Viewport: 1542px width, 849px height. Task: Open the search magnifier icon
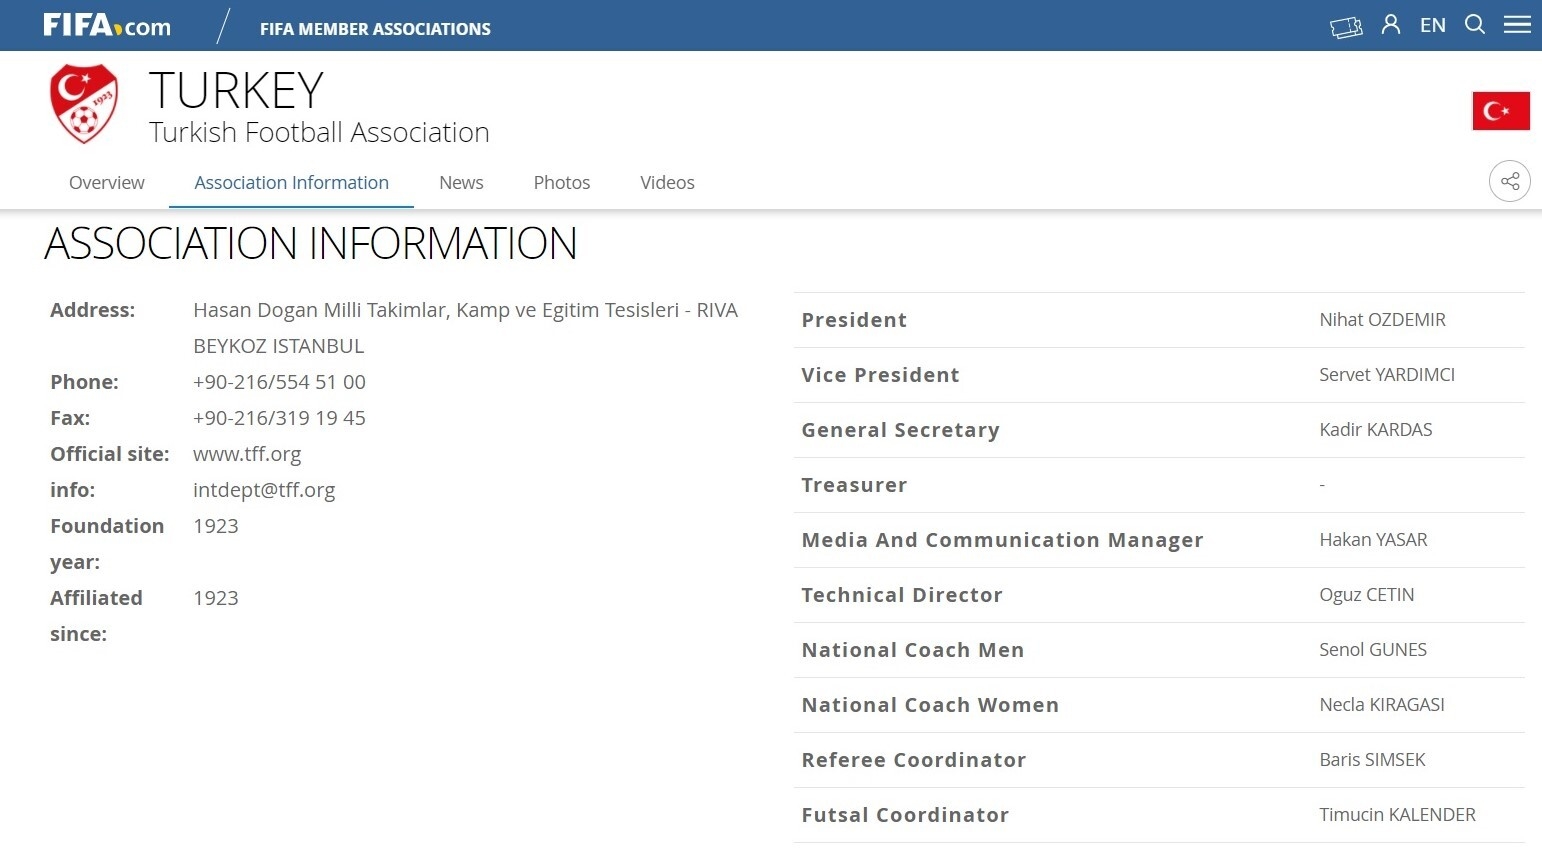pyautogui.click(x=1475, y=24)
